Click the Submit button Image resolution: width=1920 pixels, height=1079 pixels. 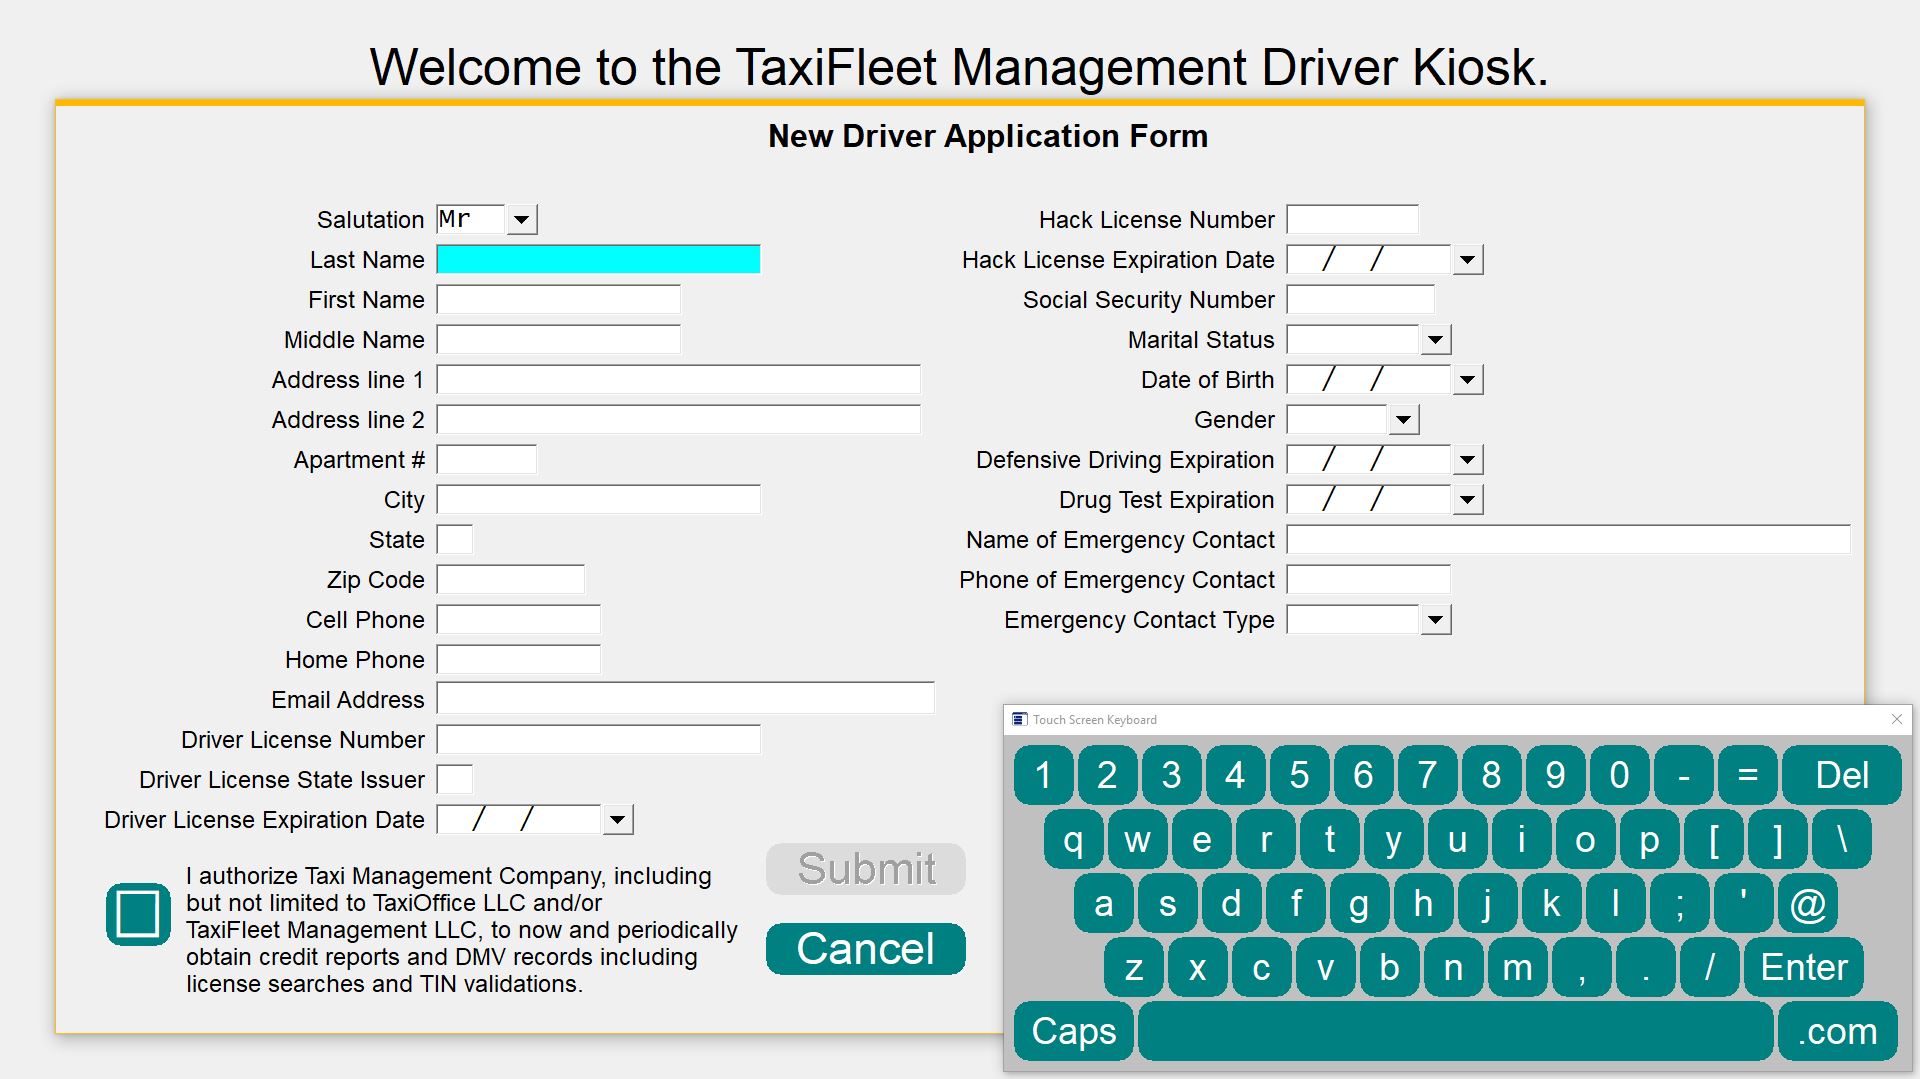[865, 869]
